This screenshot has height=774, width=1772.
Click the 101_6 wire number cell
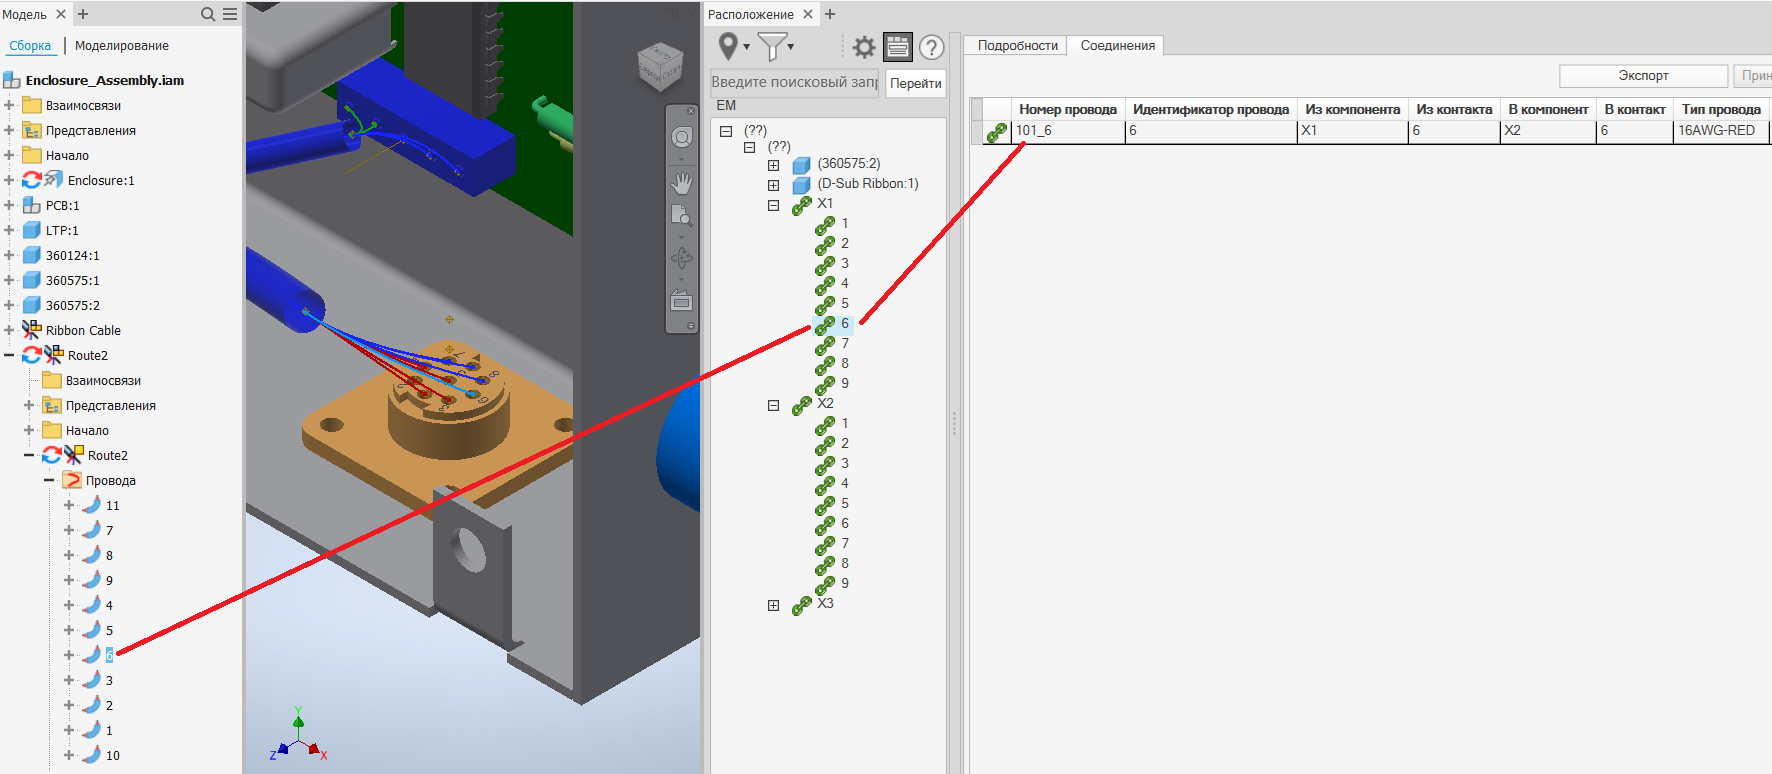(1068, 131)
